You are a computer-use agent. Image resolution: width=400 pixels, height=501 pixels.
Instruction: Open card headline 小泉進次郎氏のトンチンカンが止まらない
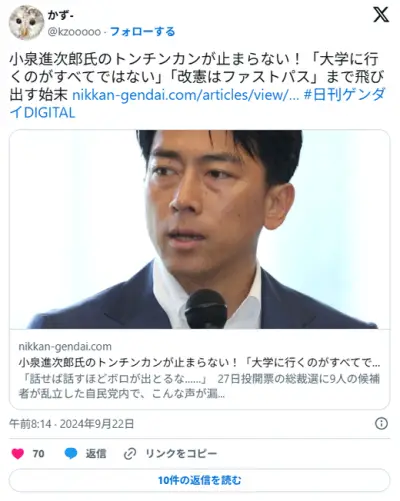point(199,363)
